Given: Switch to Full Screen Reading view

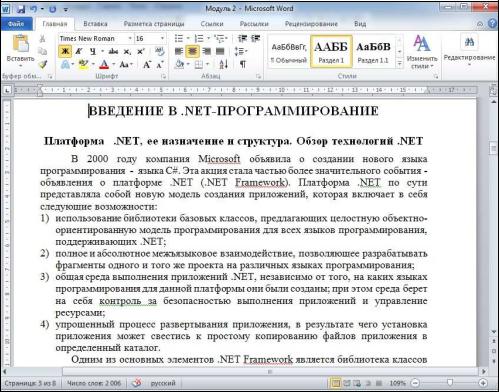Looking at the screenshot, I should [347, 383].
